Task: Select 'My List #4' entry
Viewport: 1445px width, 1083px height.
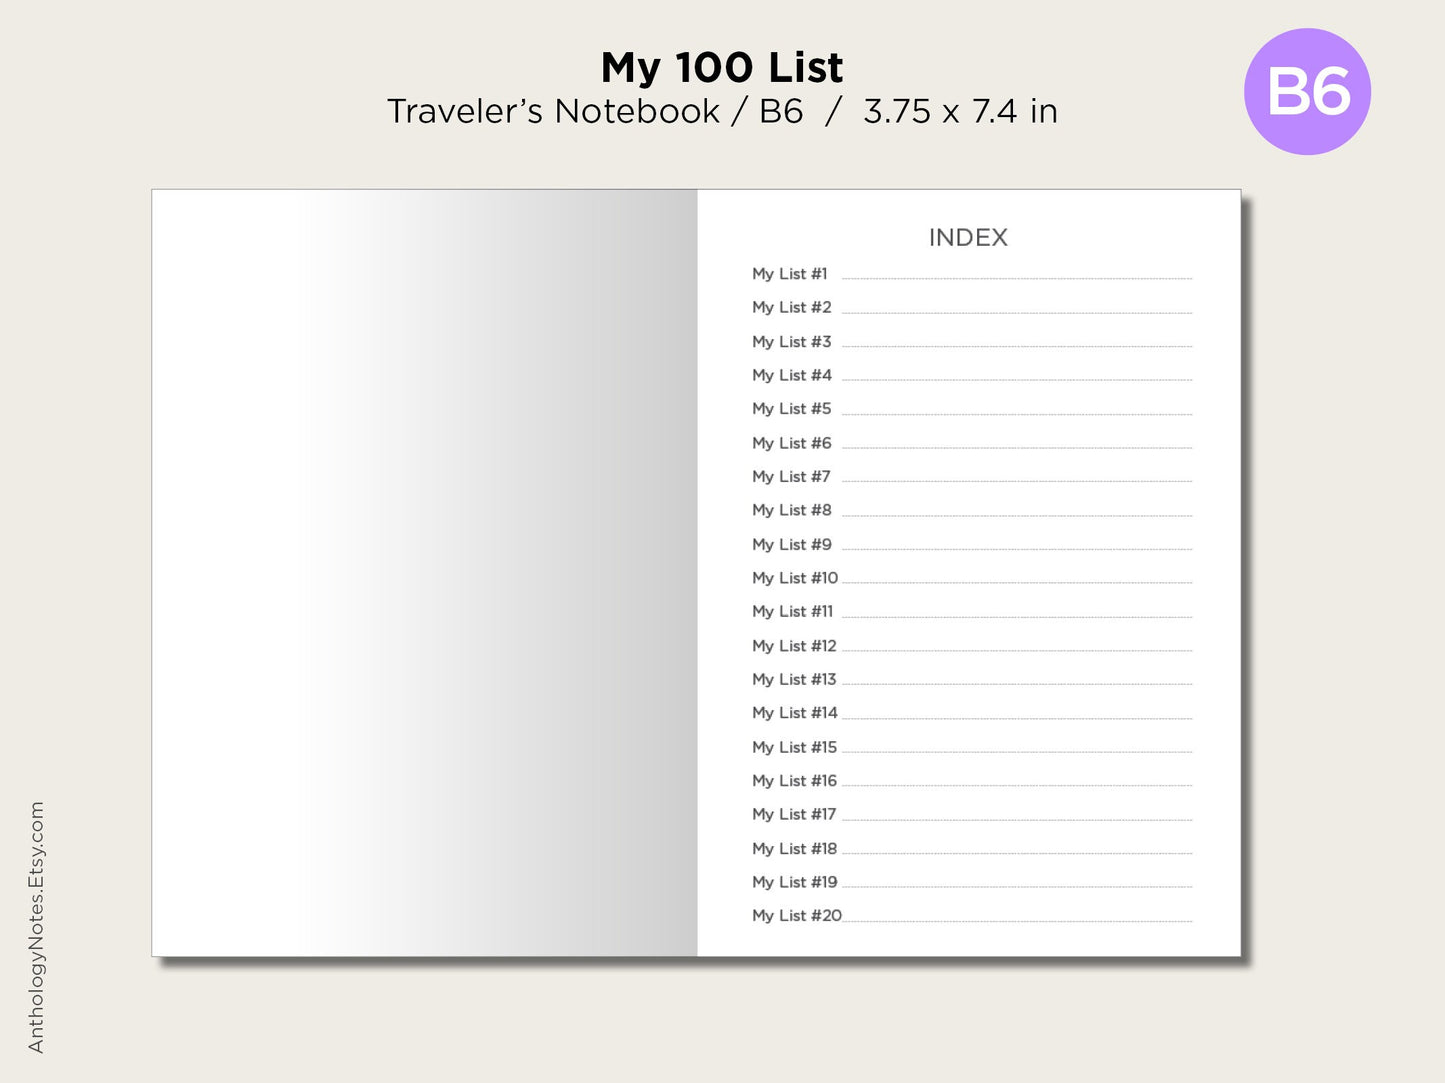Action: coord(792,376)
